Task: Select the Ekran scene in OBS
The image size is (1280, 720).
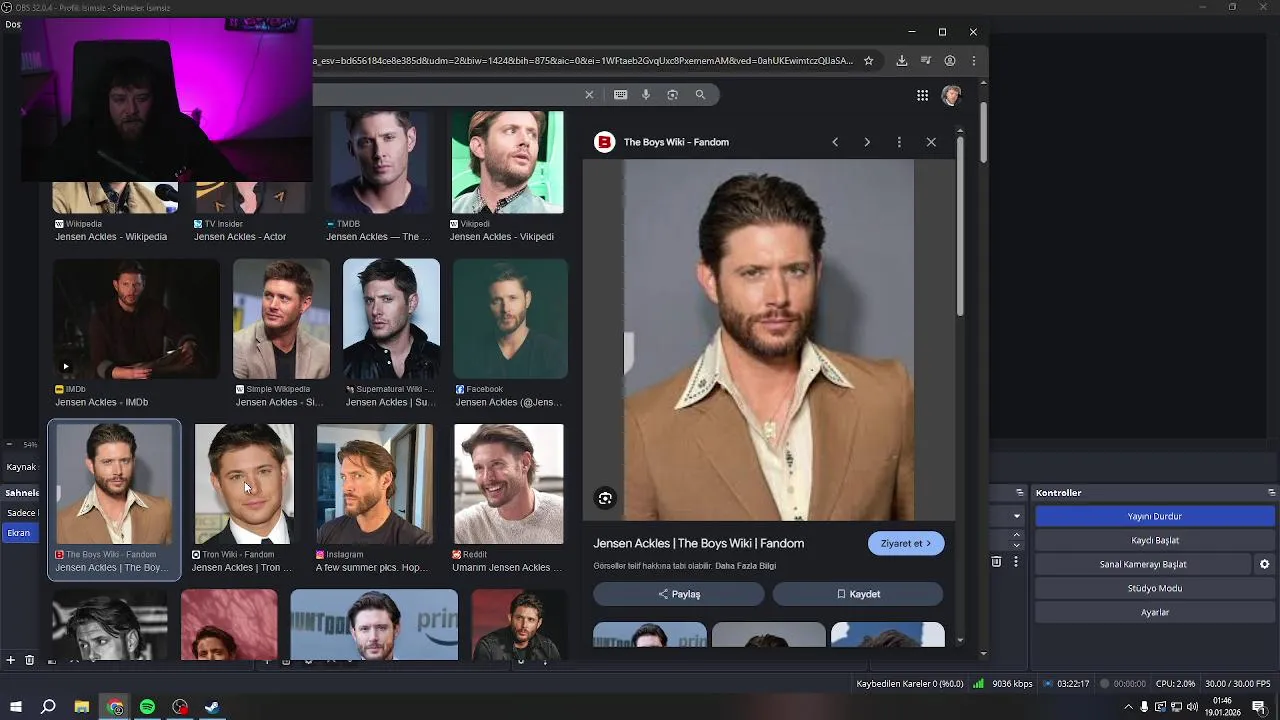Action: (19, 533)
